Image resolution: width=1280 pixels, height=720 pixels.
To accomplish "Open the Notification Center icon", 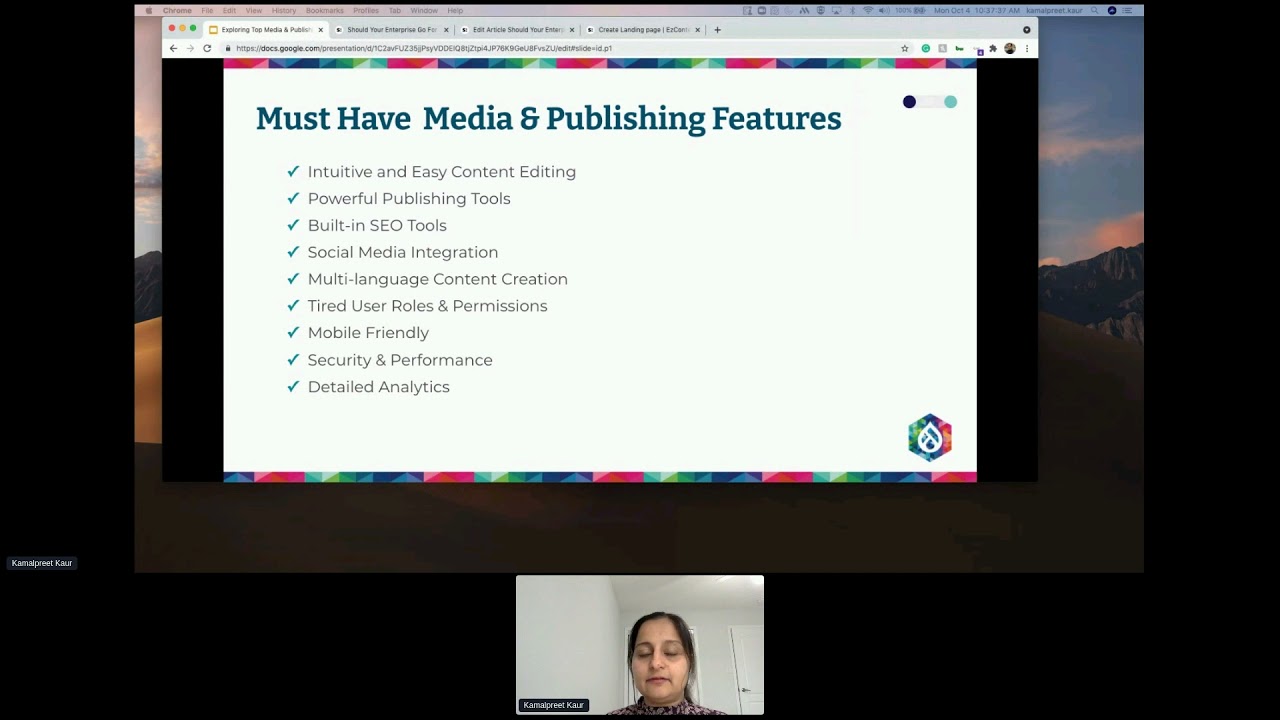I will tap(1128, 11).
